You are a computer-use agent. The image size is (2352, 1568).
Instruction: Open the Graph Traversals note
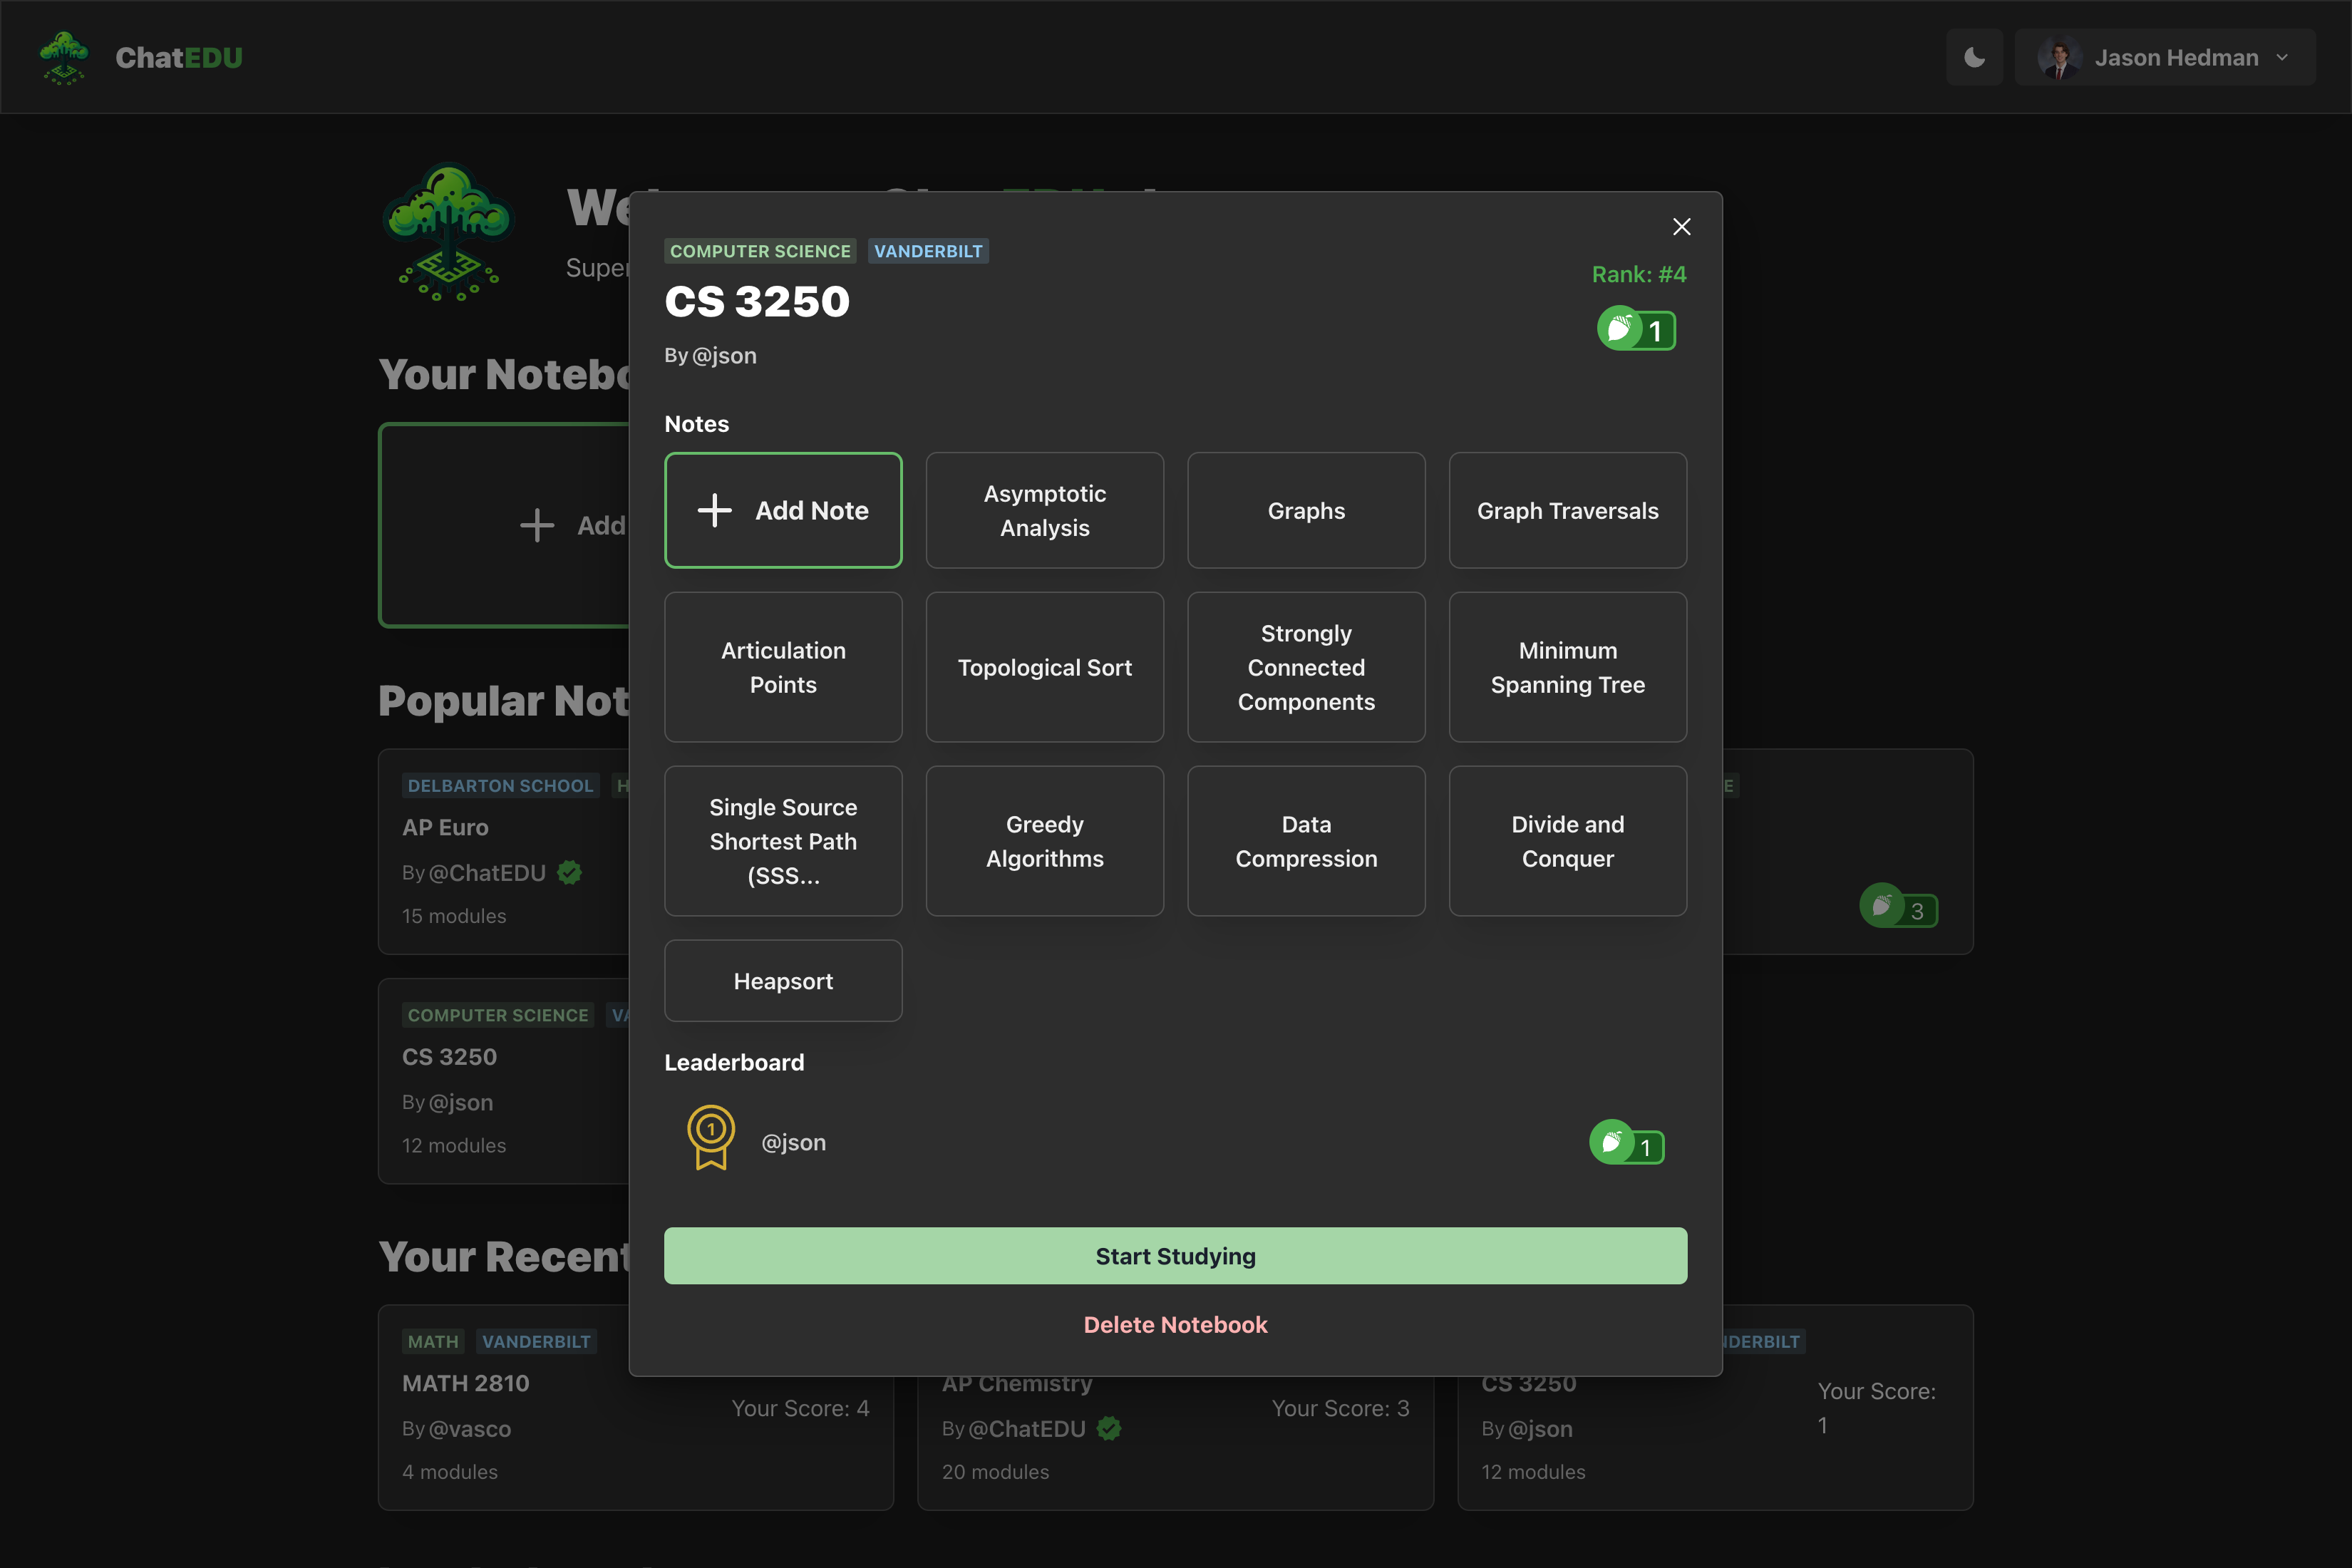[x=1567, y=510]
